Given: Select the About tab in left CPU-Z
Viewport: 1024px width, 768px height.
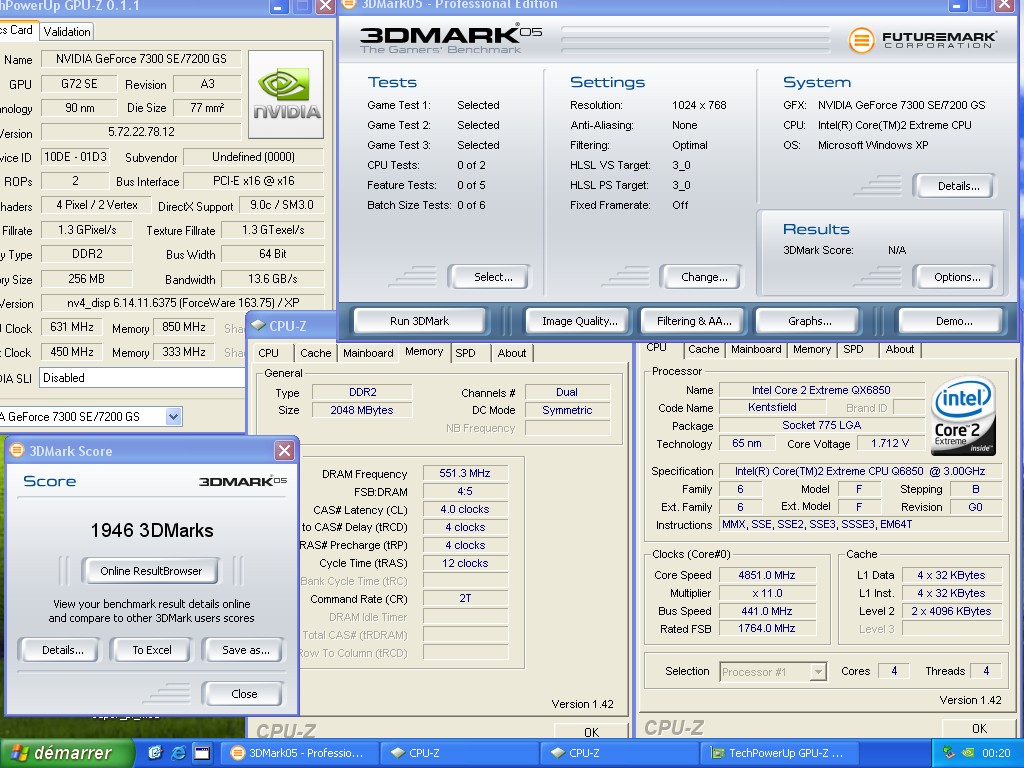Looking at the screenshot, I should pyautogui.click(x=512, y=353).
